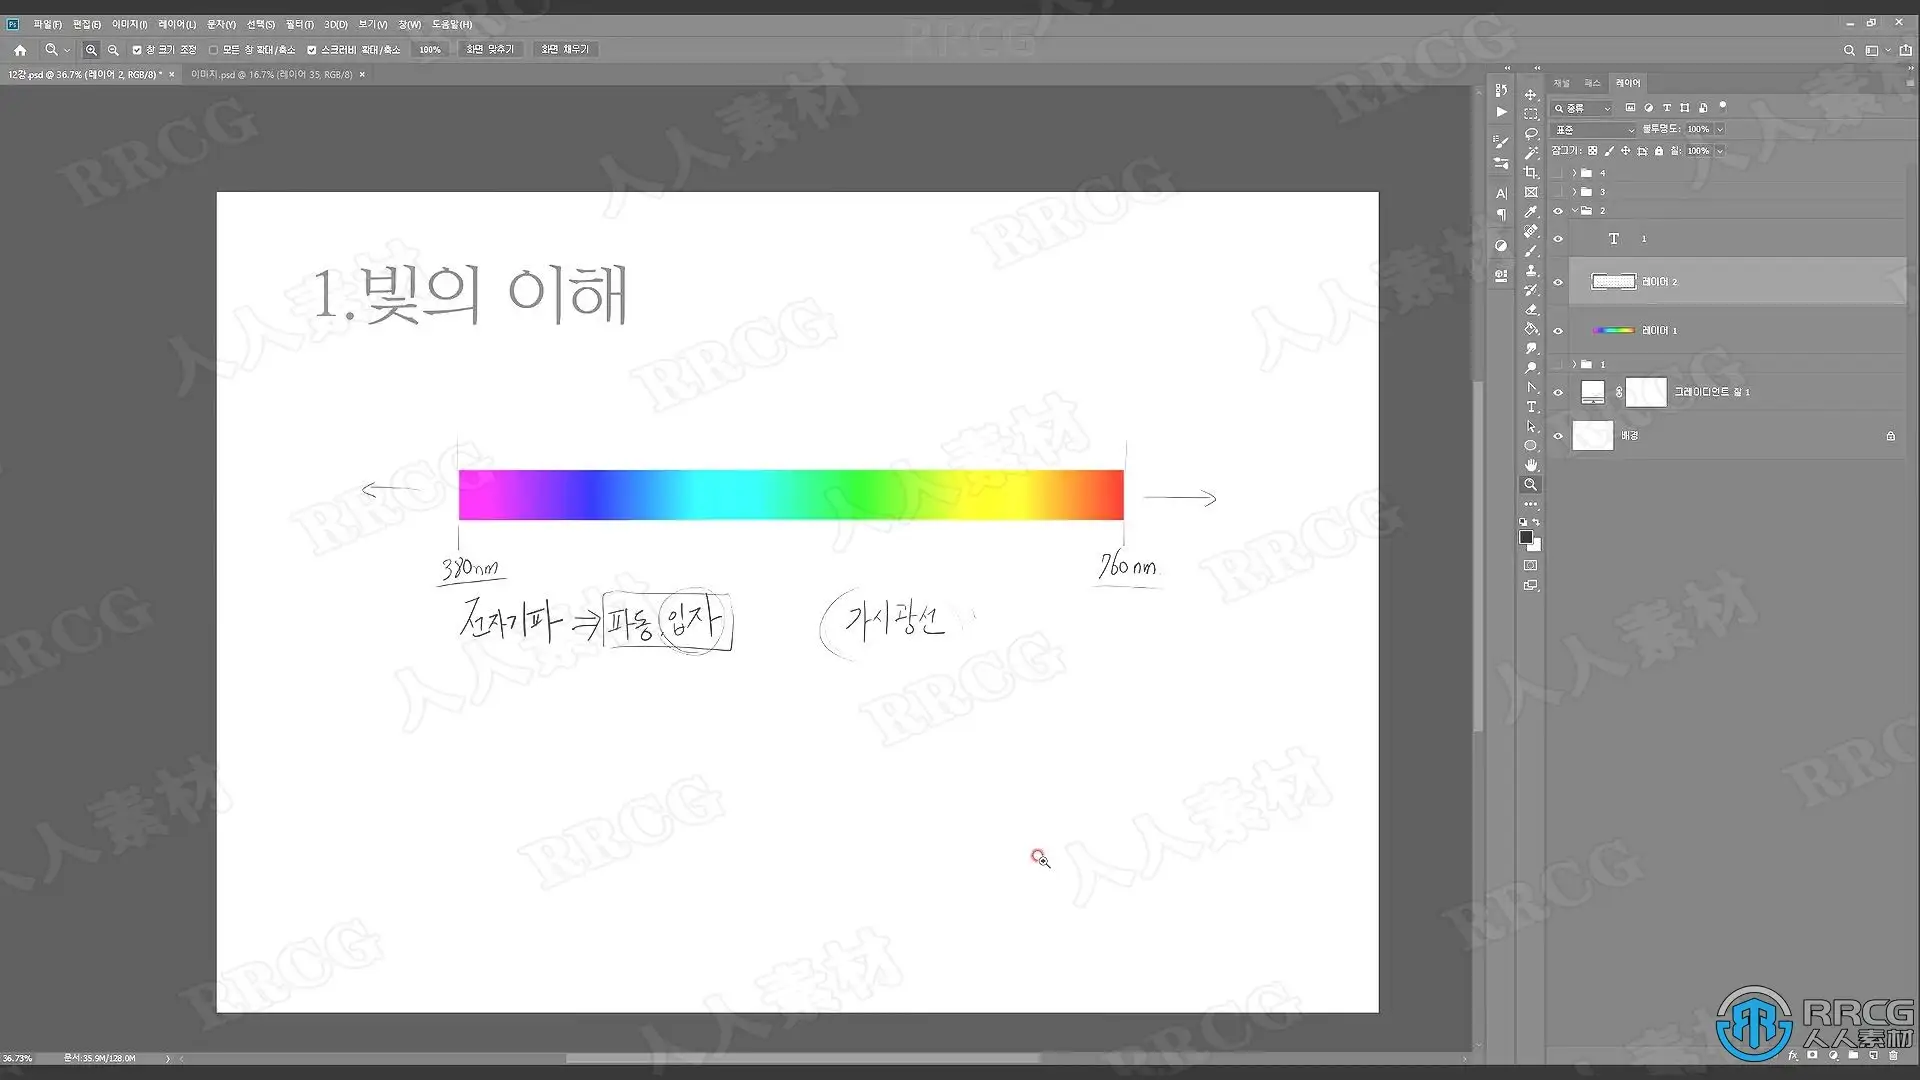
Task: Collapse the open layer group 2
Action: (x=1574, y=211)
